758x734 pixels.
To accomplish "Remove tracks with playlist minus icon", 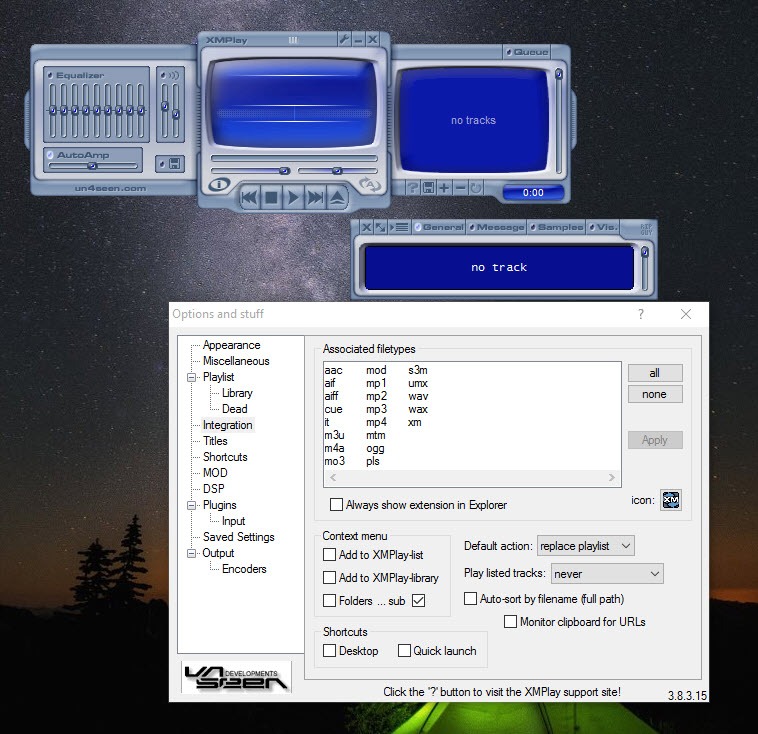I will coord(461,188).
